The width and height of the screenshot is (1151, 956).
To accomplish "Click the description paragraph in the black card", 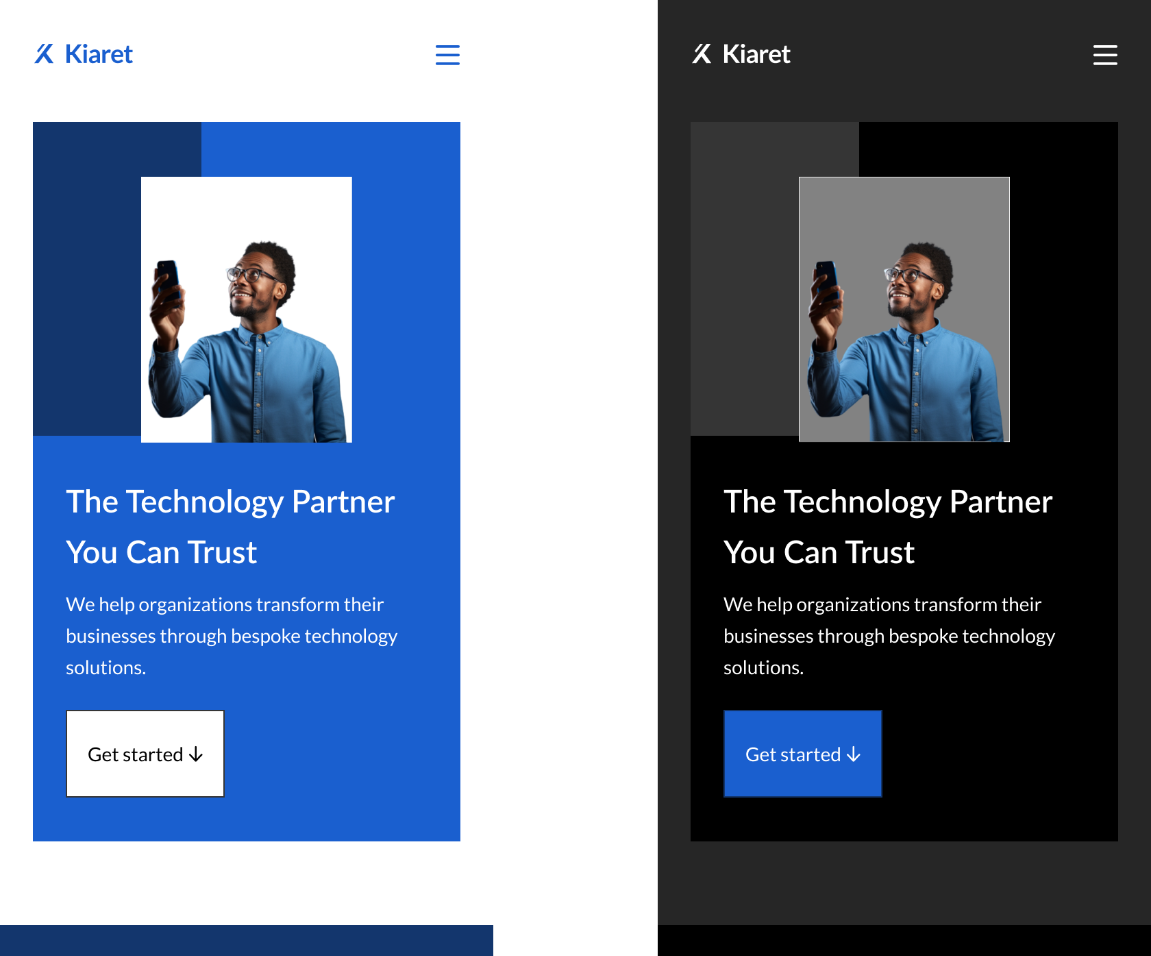I will click(x=890, y=636).
